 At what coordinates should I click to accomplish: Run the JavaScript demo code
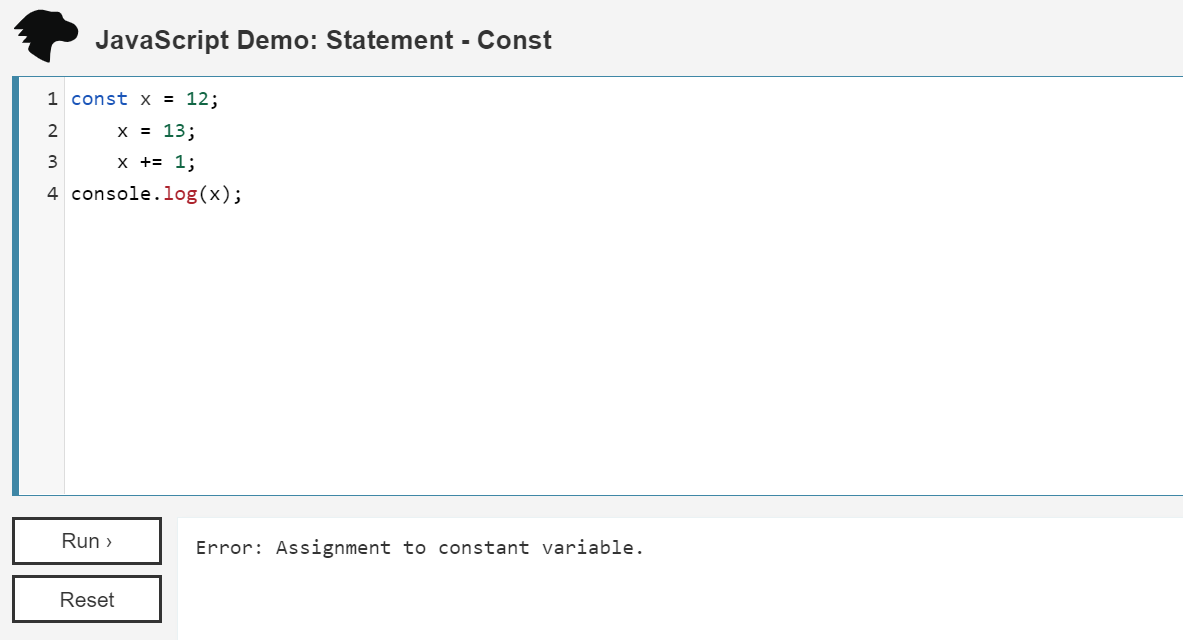(x=87, y=541)
